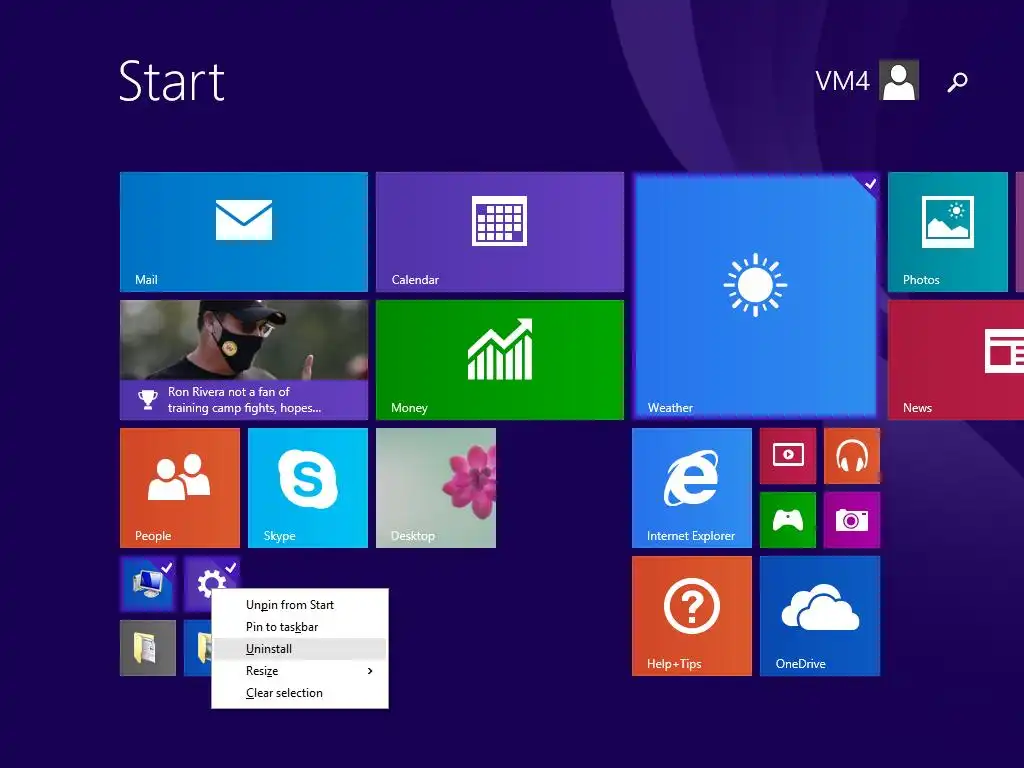Open the Ron Rivera sports news tile
Viewport: 1024px width, 768px height.
coord(244,360)
